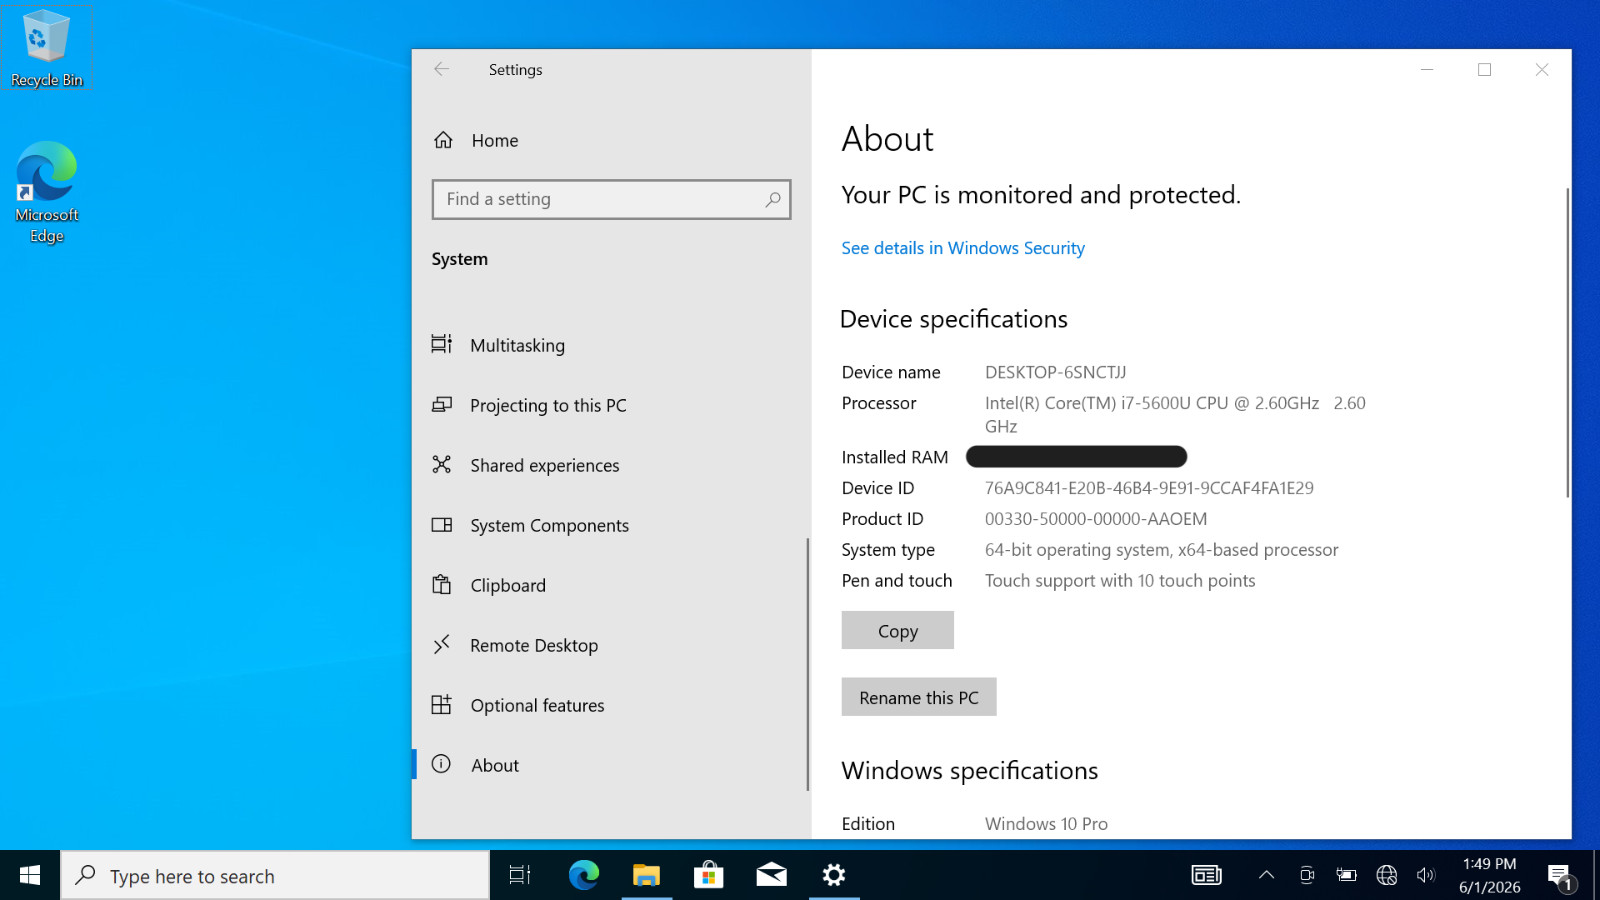Image resolution: width=1600 pixels, height=900 pixels.
Task: Click the Product ID 00330-50000-00000-AAOEM
Action: pos(1095,519)
